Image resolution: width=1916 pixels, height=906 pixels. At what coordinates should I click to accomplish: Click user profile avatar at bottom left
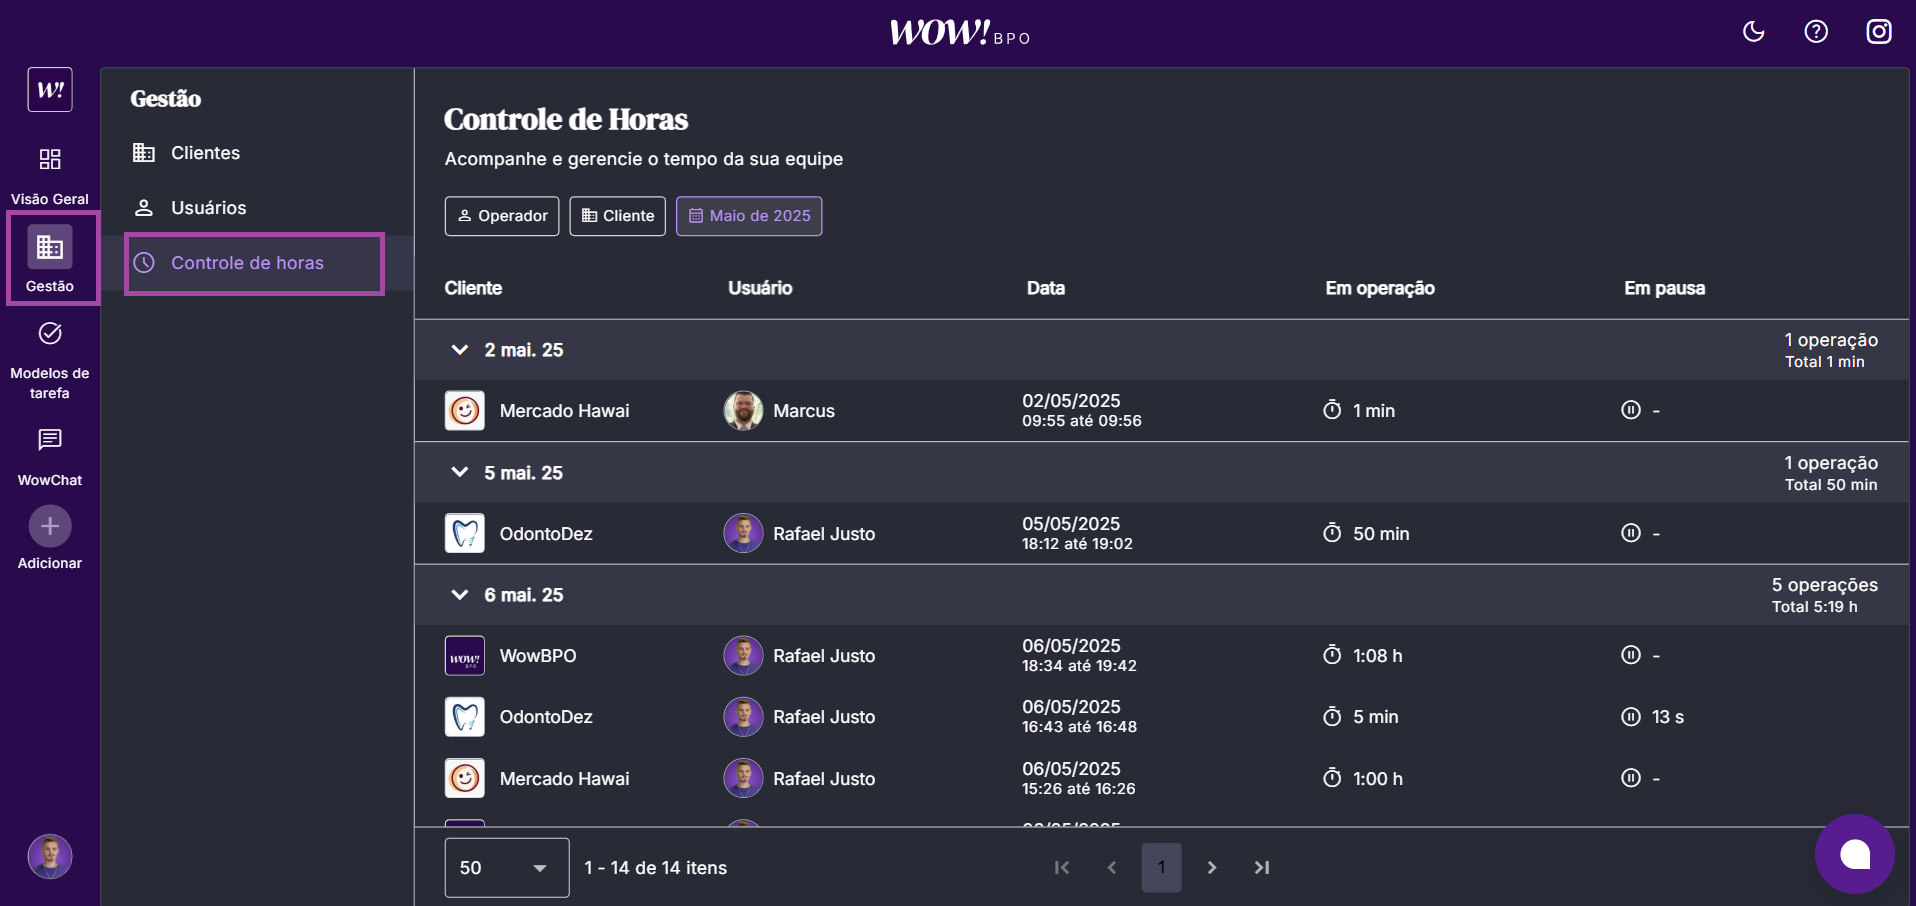pos(50,856)
